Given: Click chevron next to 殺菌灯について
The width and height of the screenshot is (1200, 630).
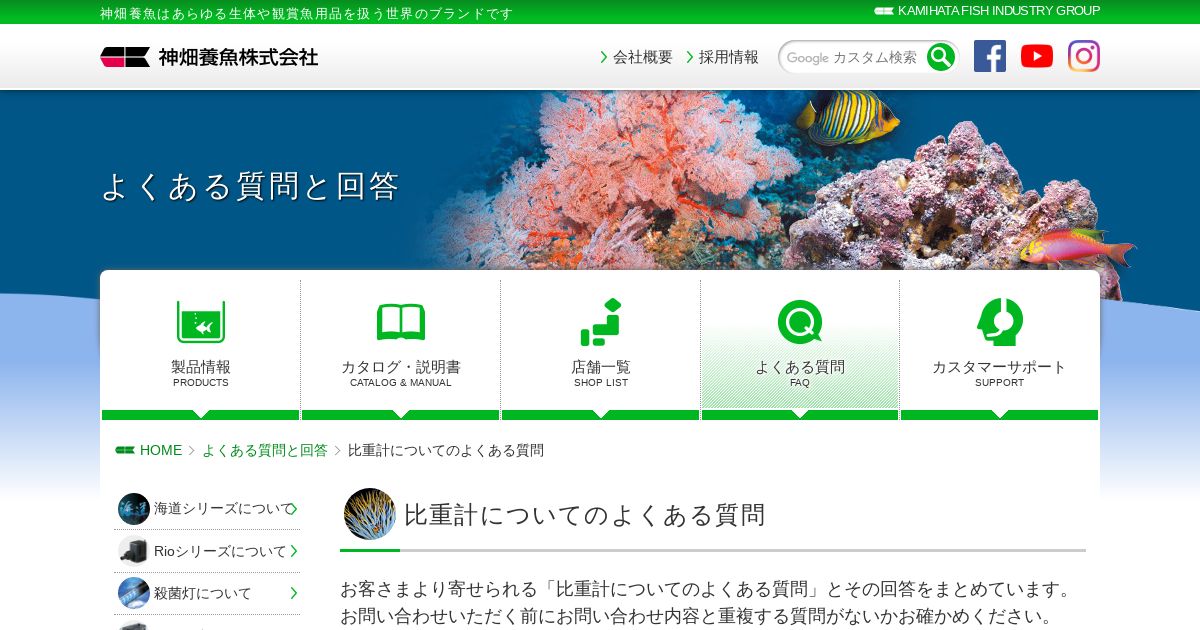Looking at the screenshot, I should tap(293, 593).
